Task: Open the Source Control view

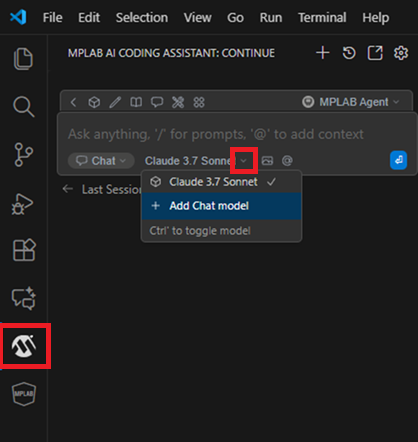Action: point(23,155)
